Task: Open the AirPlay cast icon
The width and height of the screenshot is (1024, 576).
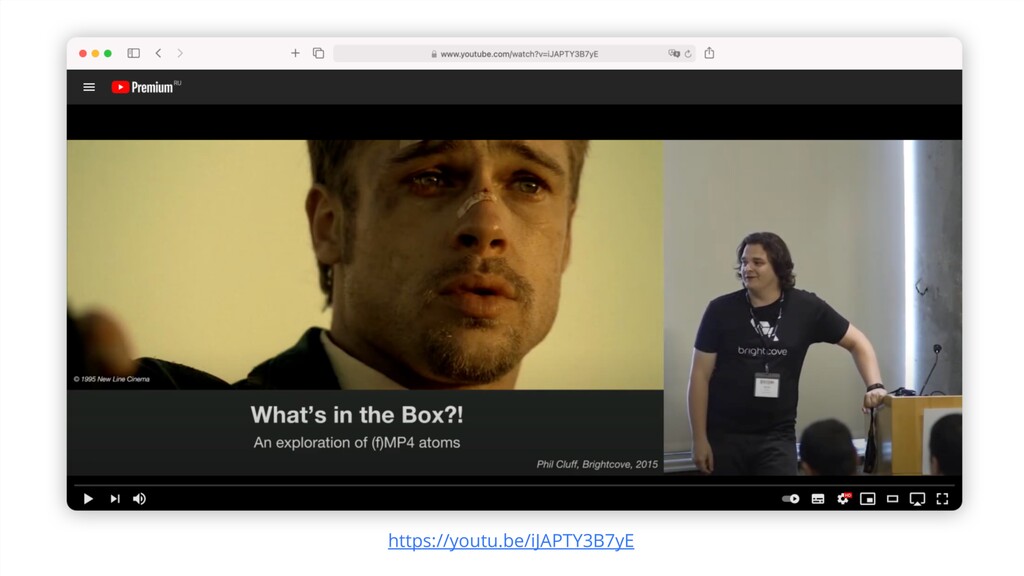Action: pyautogui.click(x=917, y=500)
